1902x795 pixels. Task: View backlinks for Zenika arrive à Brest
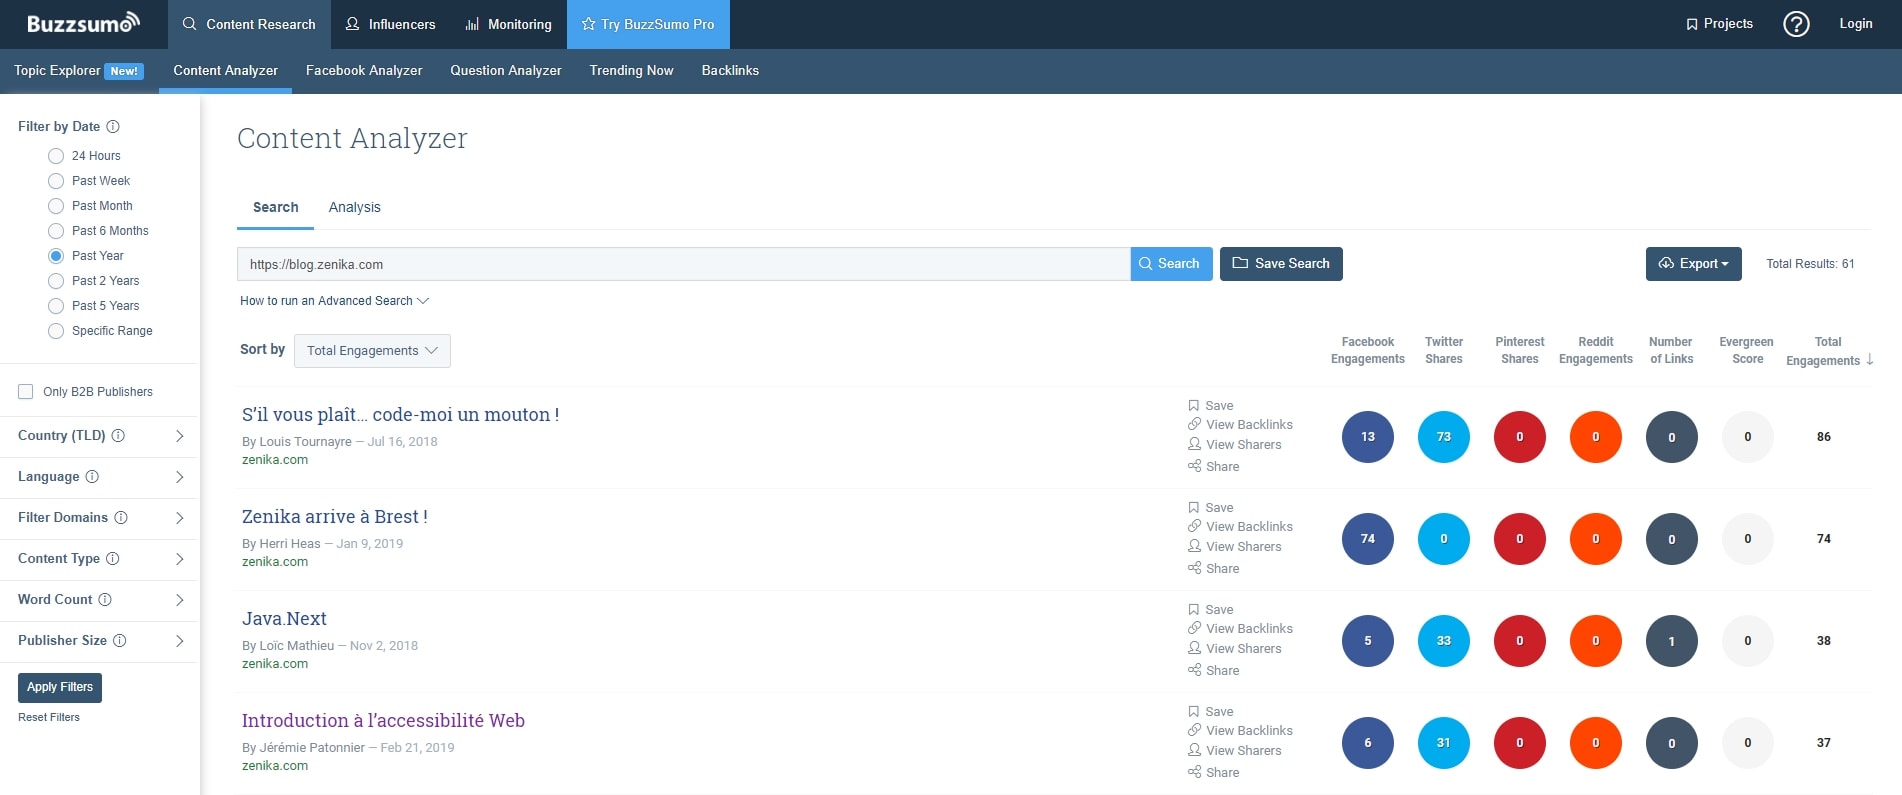pyautogui.click(x=1240, y=527)
